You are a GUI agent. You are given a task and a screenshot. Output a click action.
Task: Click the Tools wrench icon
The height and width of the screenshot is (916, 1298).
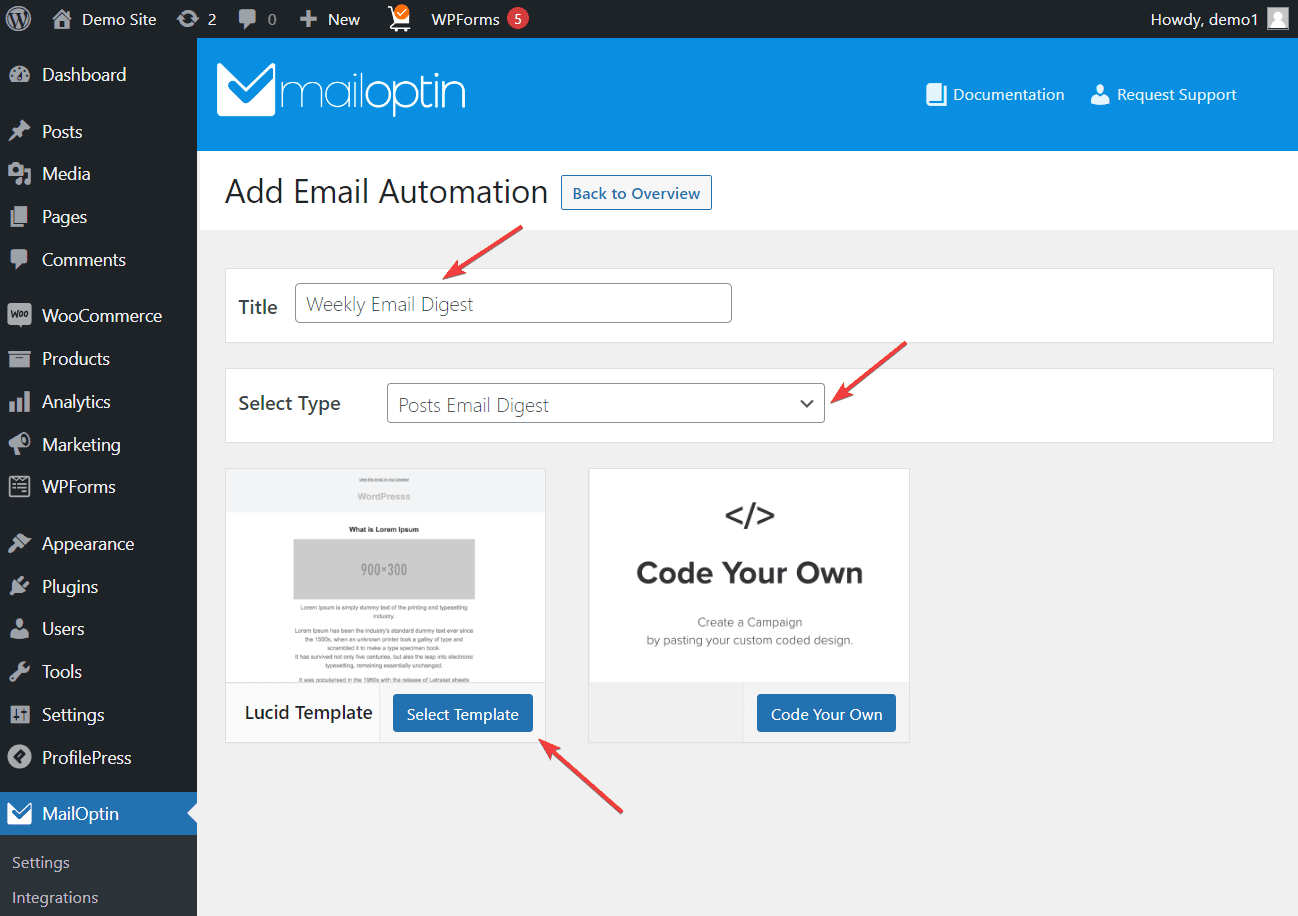tap(19, 672)
